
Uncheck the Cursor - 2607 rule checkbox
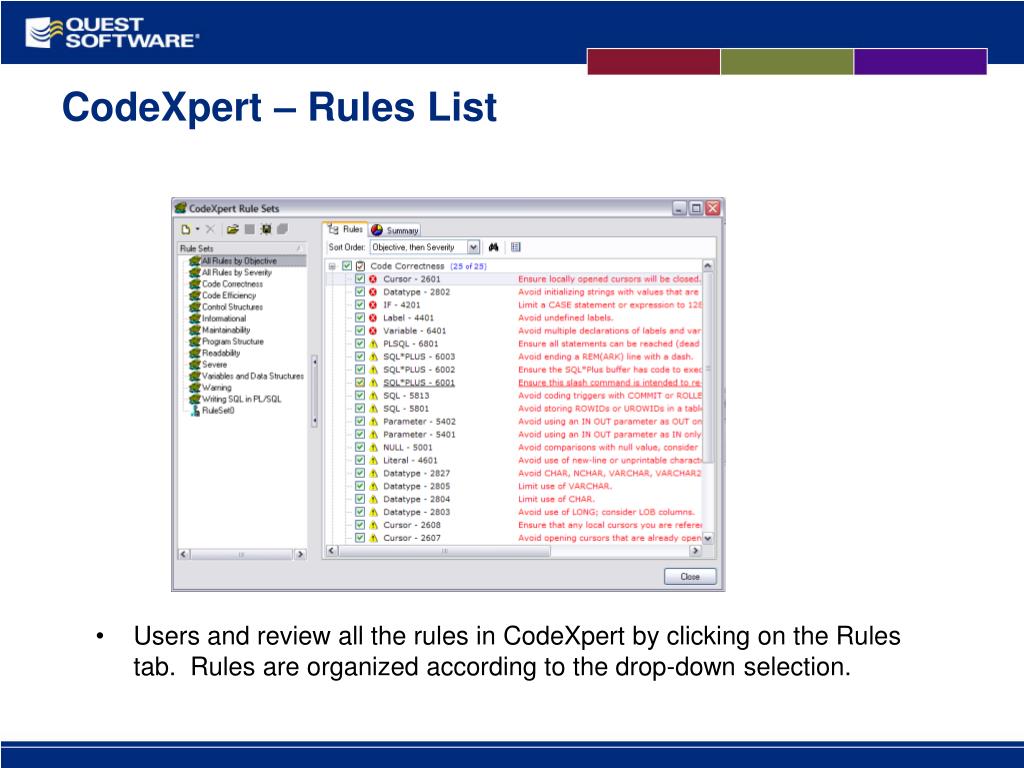click(360, 538)
